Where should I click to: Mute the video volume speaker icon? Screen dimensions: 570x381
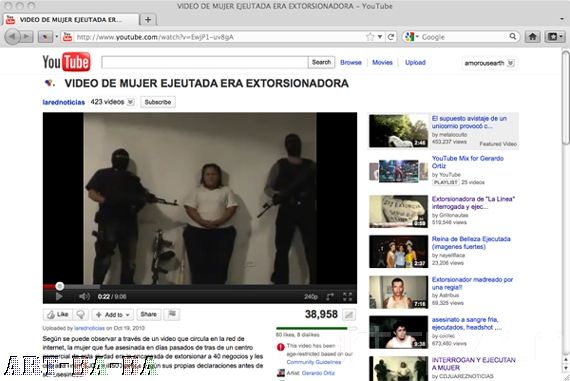pyautogui.click(x=84, y=297)
